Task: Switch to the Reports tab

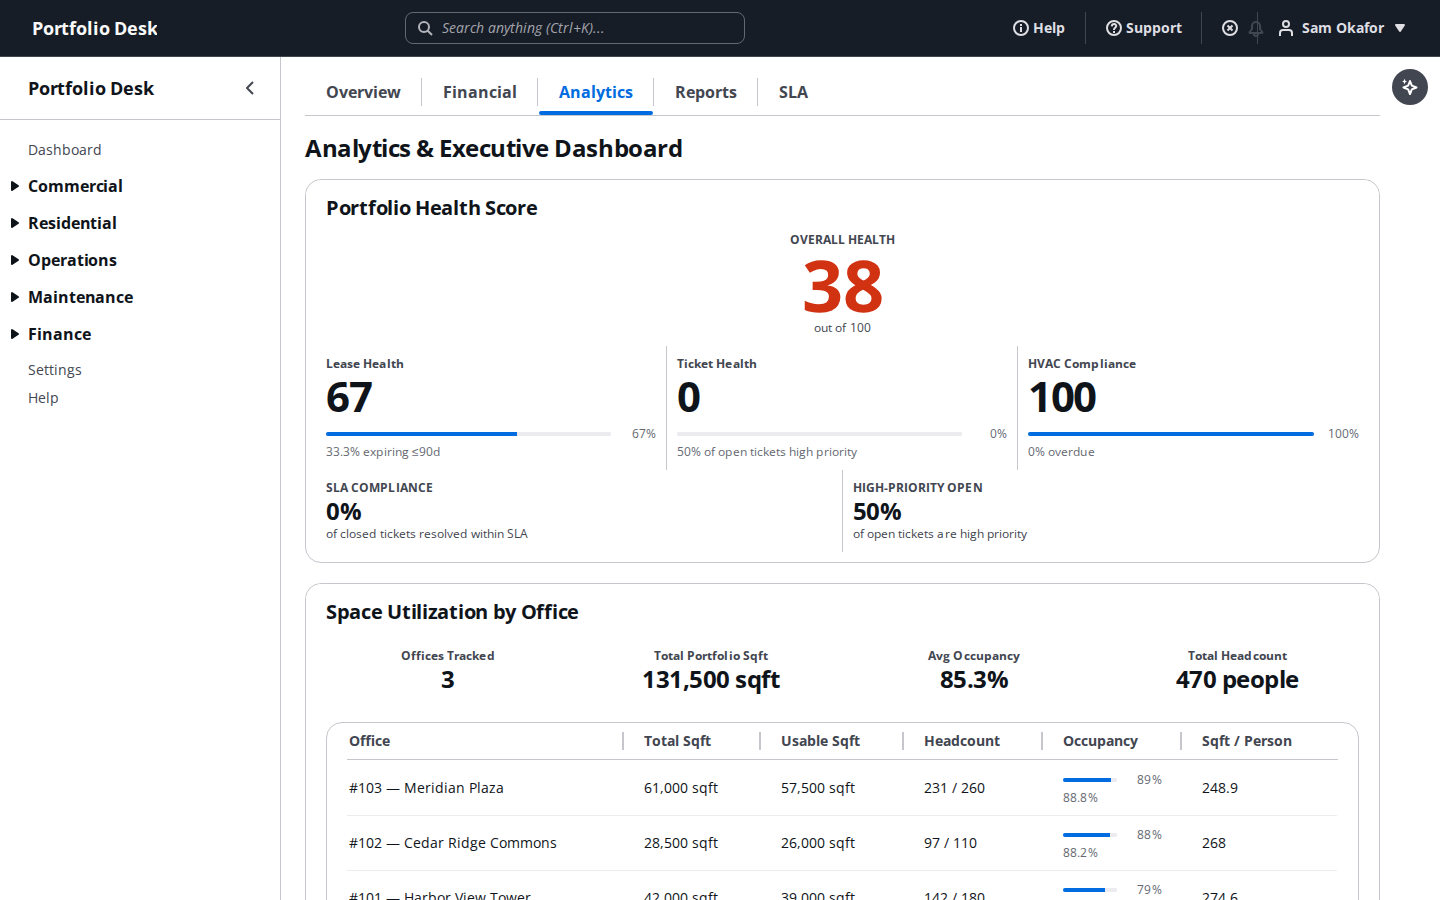Action: [x=706, y=92]
